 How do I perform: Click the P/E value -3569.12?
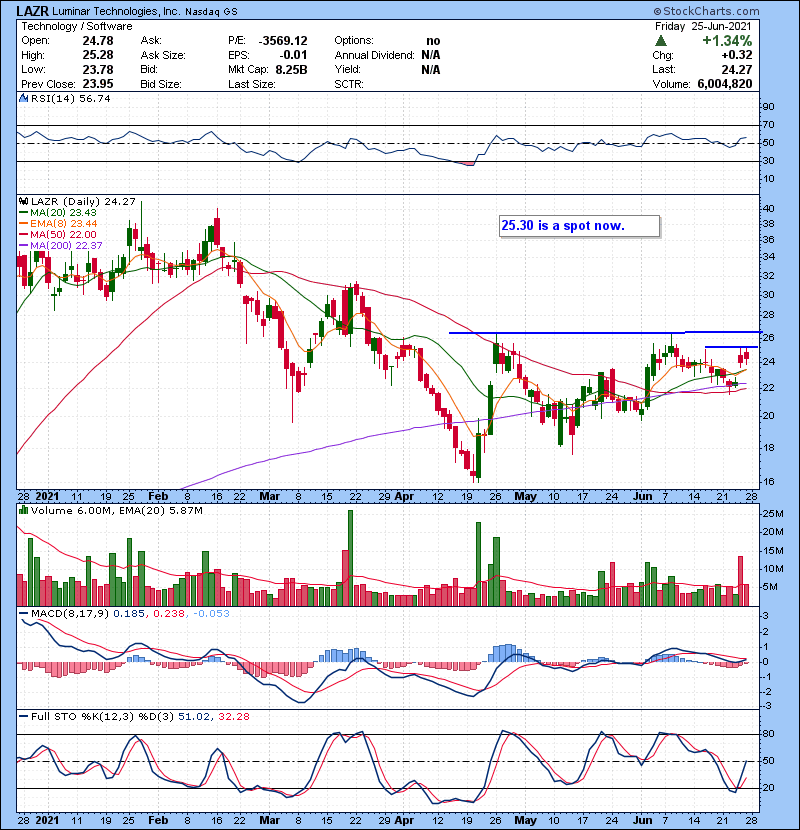(283, 41)
